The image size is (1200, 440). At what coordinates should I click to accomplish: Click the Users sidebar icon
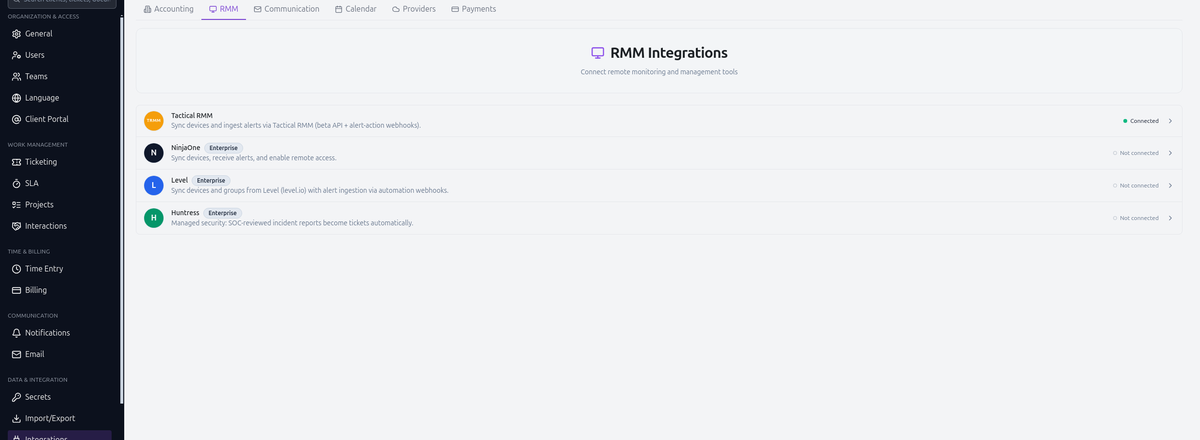[x=16, y=55]
